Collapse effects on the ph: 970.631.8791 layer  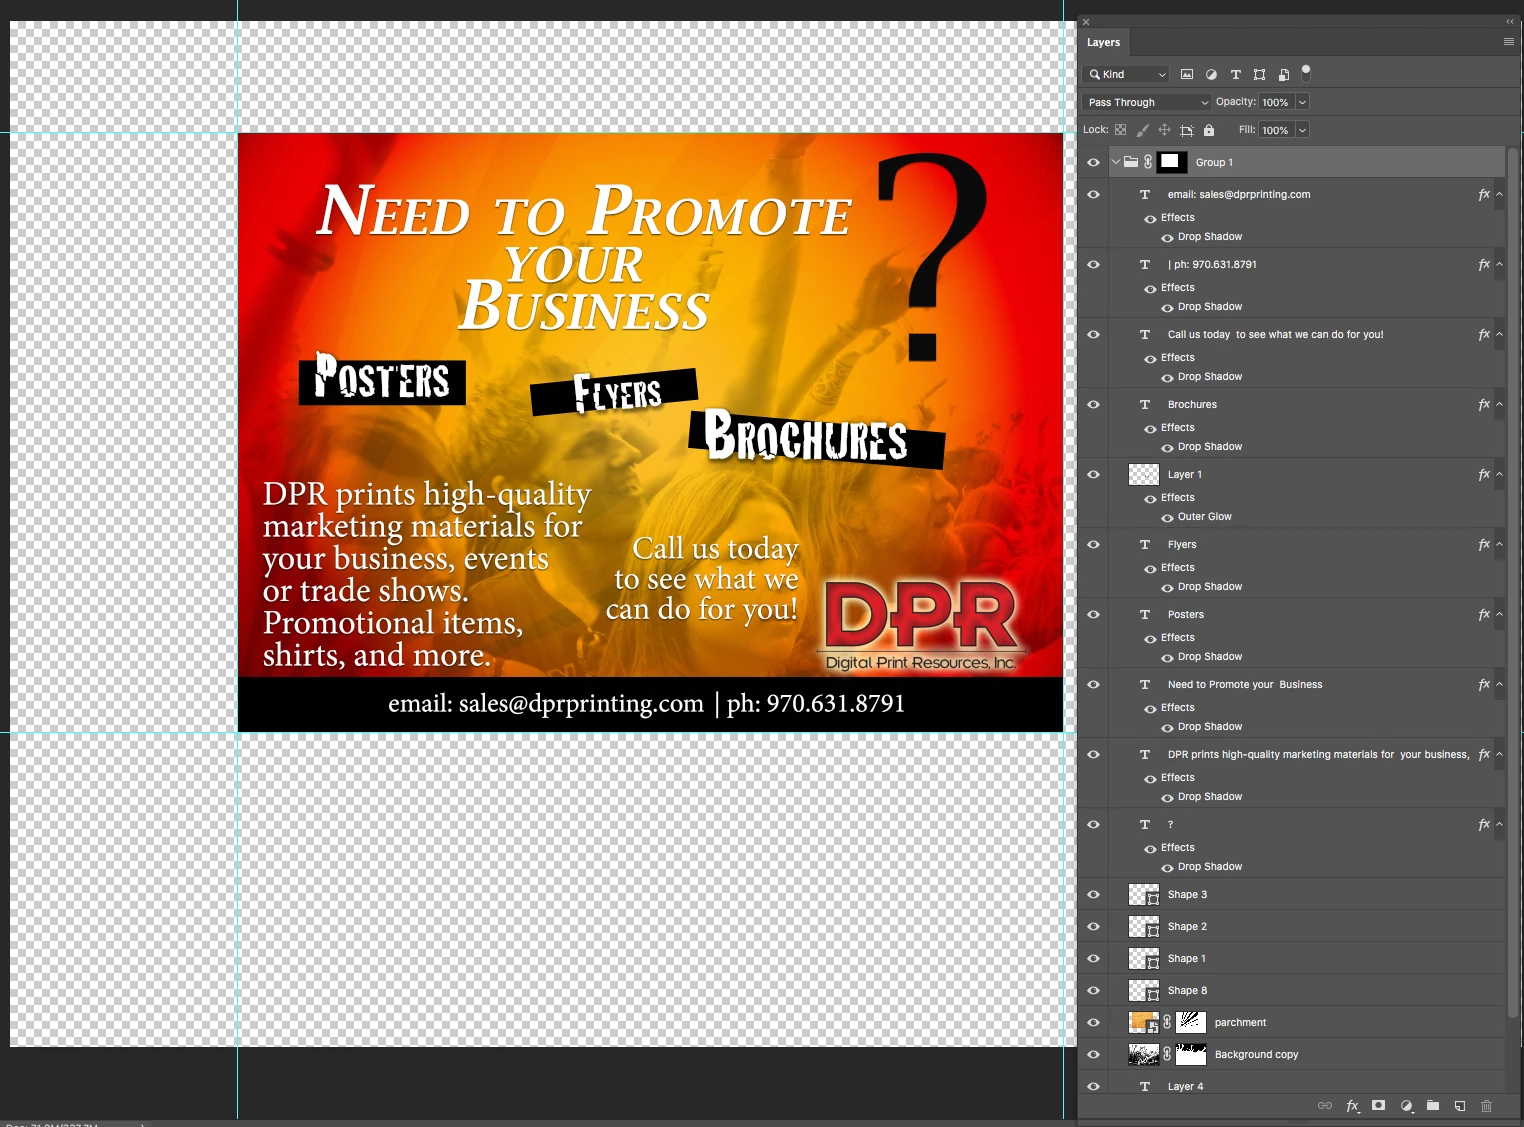pyautogui.click(x=1499, y=264)
